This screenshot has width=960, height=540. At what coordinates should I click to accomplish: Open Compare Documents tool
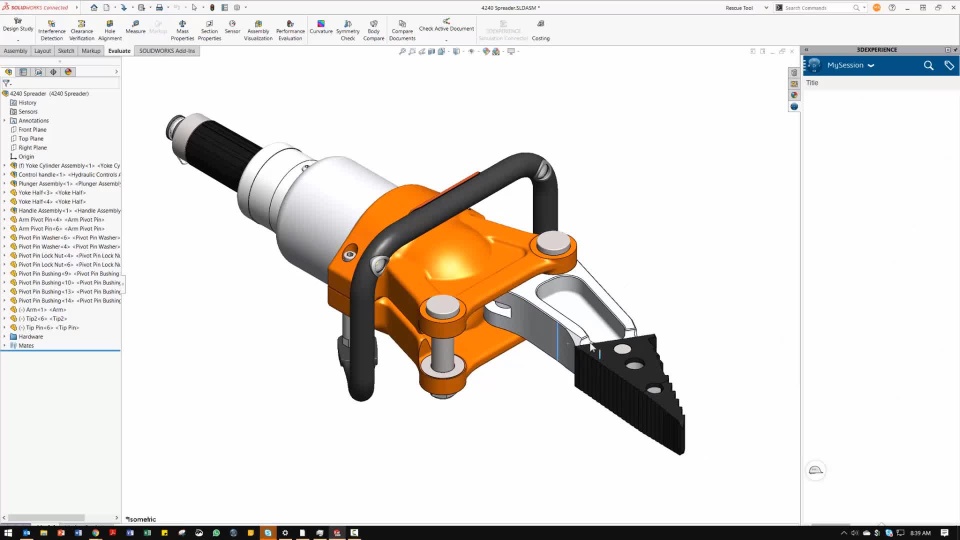[402, 31]
